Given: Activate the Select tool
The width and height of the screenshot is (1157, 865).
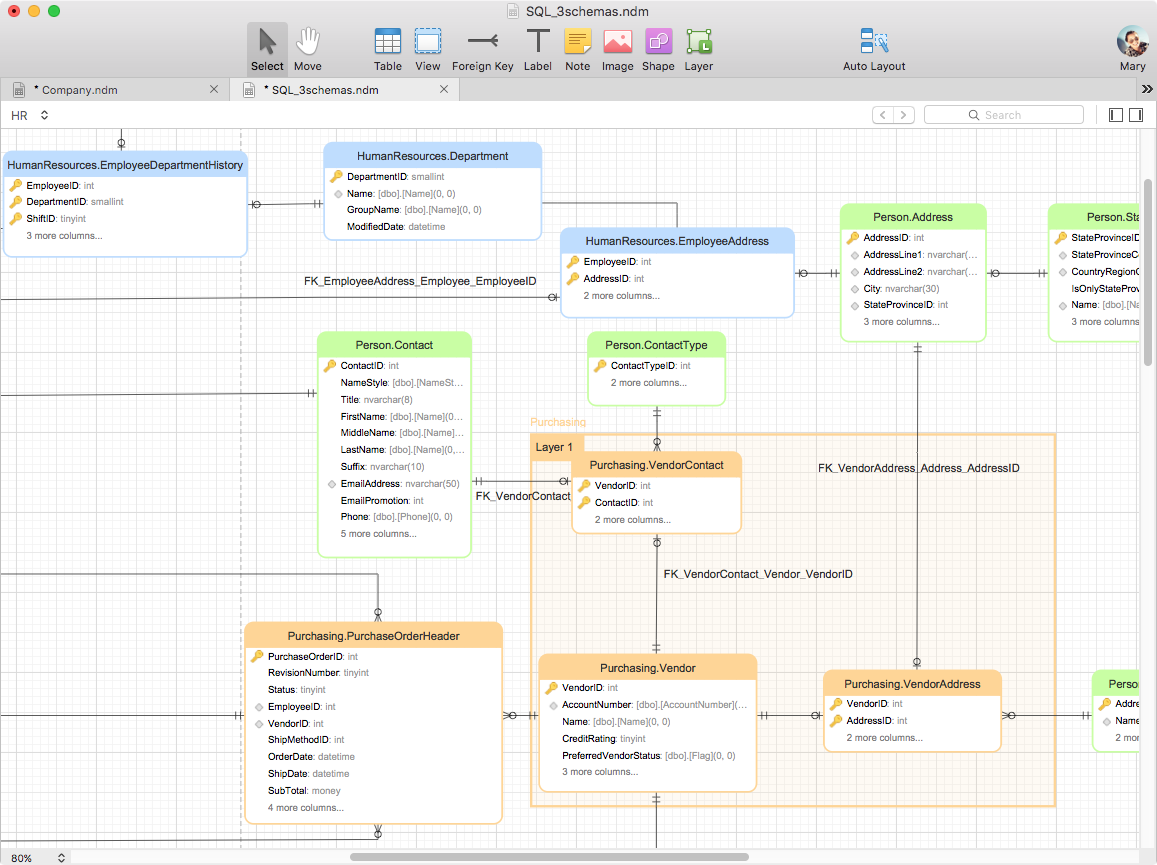Looking at the screenshot, I should tap(266, 47).
